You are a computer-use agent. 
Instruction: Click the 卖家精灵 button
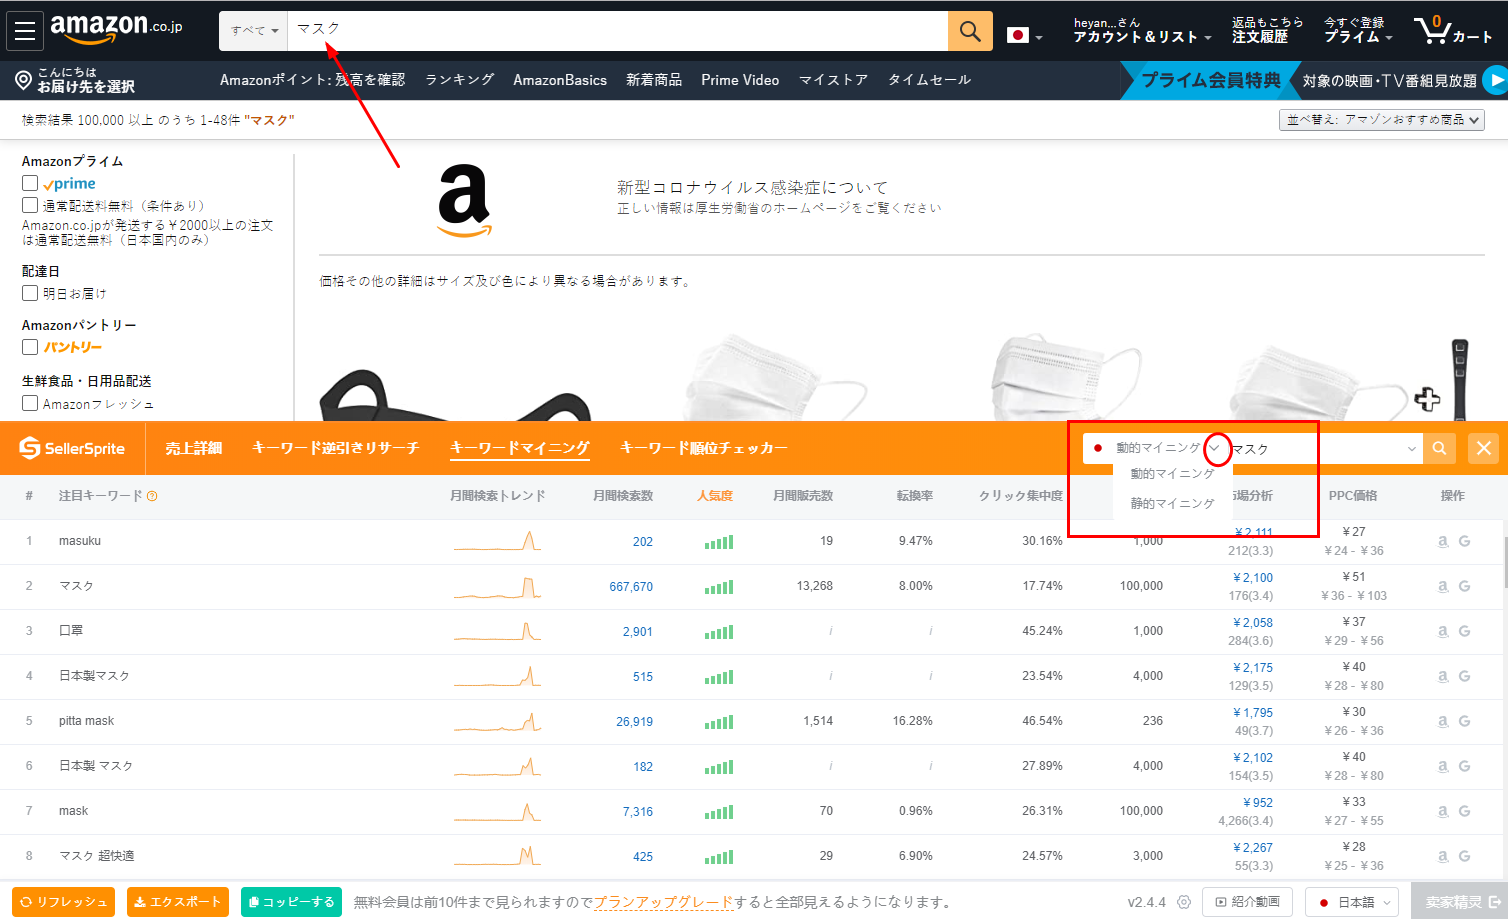[1460, 902]
